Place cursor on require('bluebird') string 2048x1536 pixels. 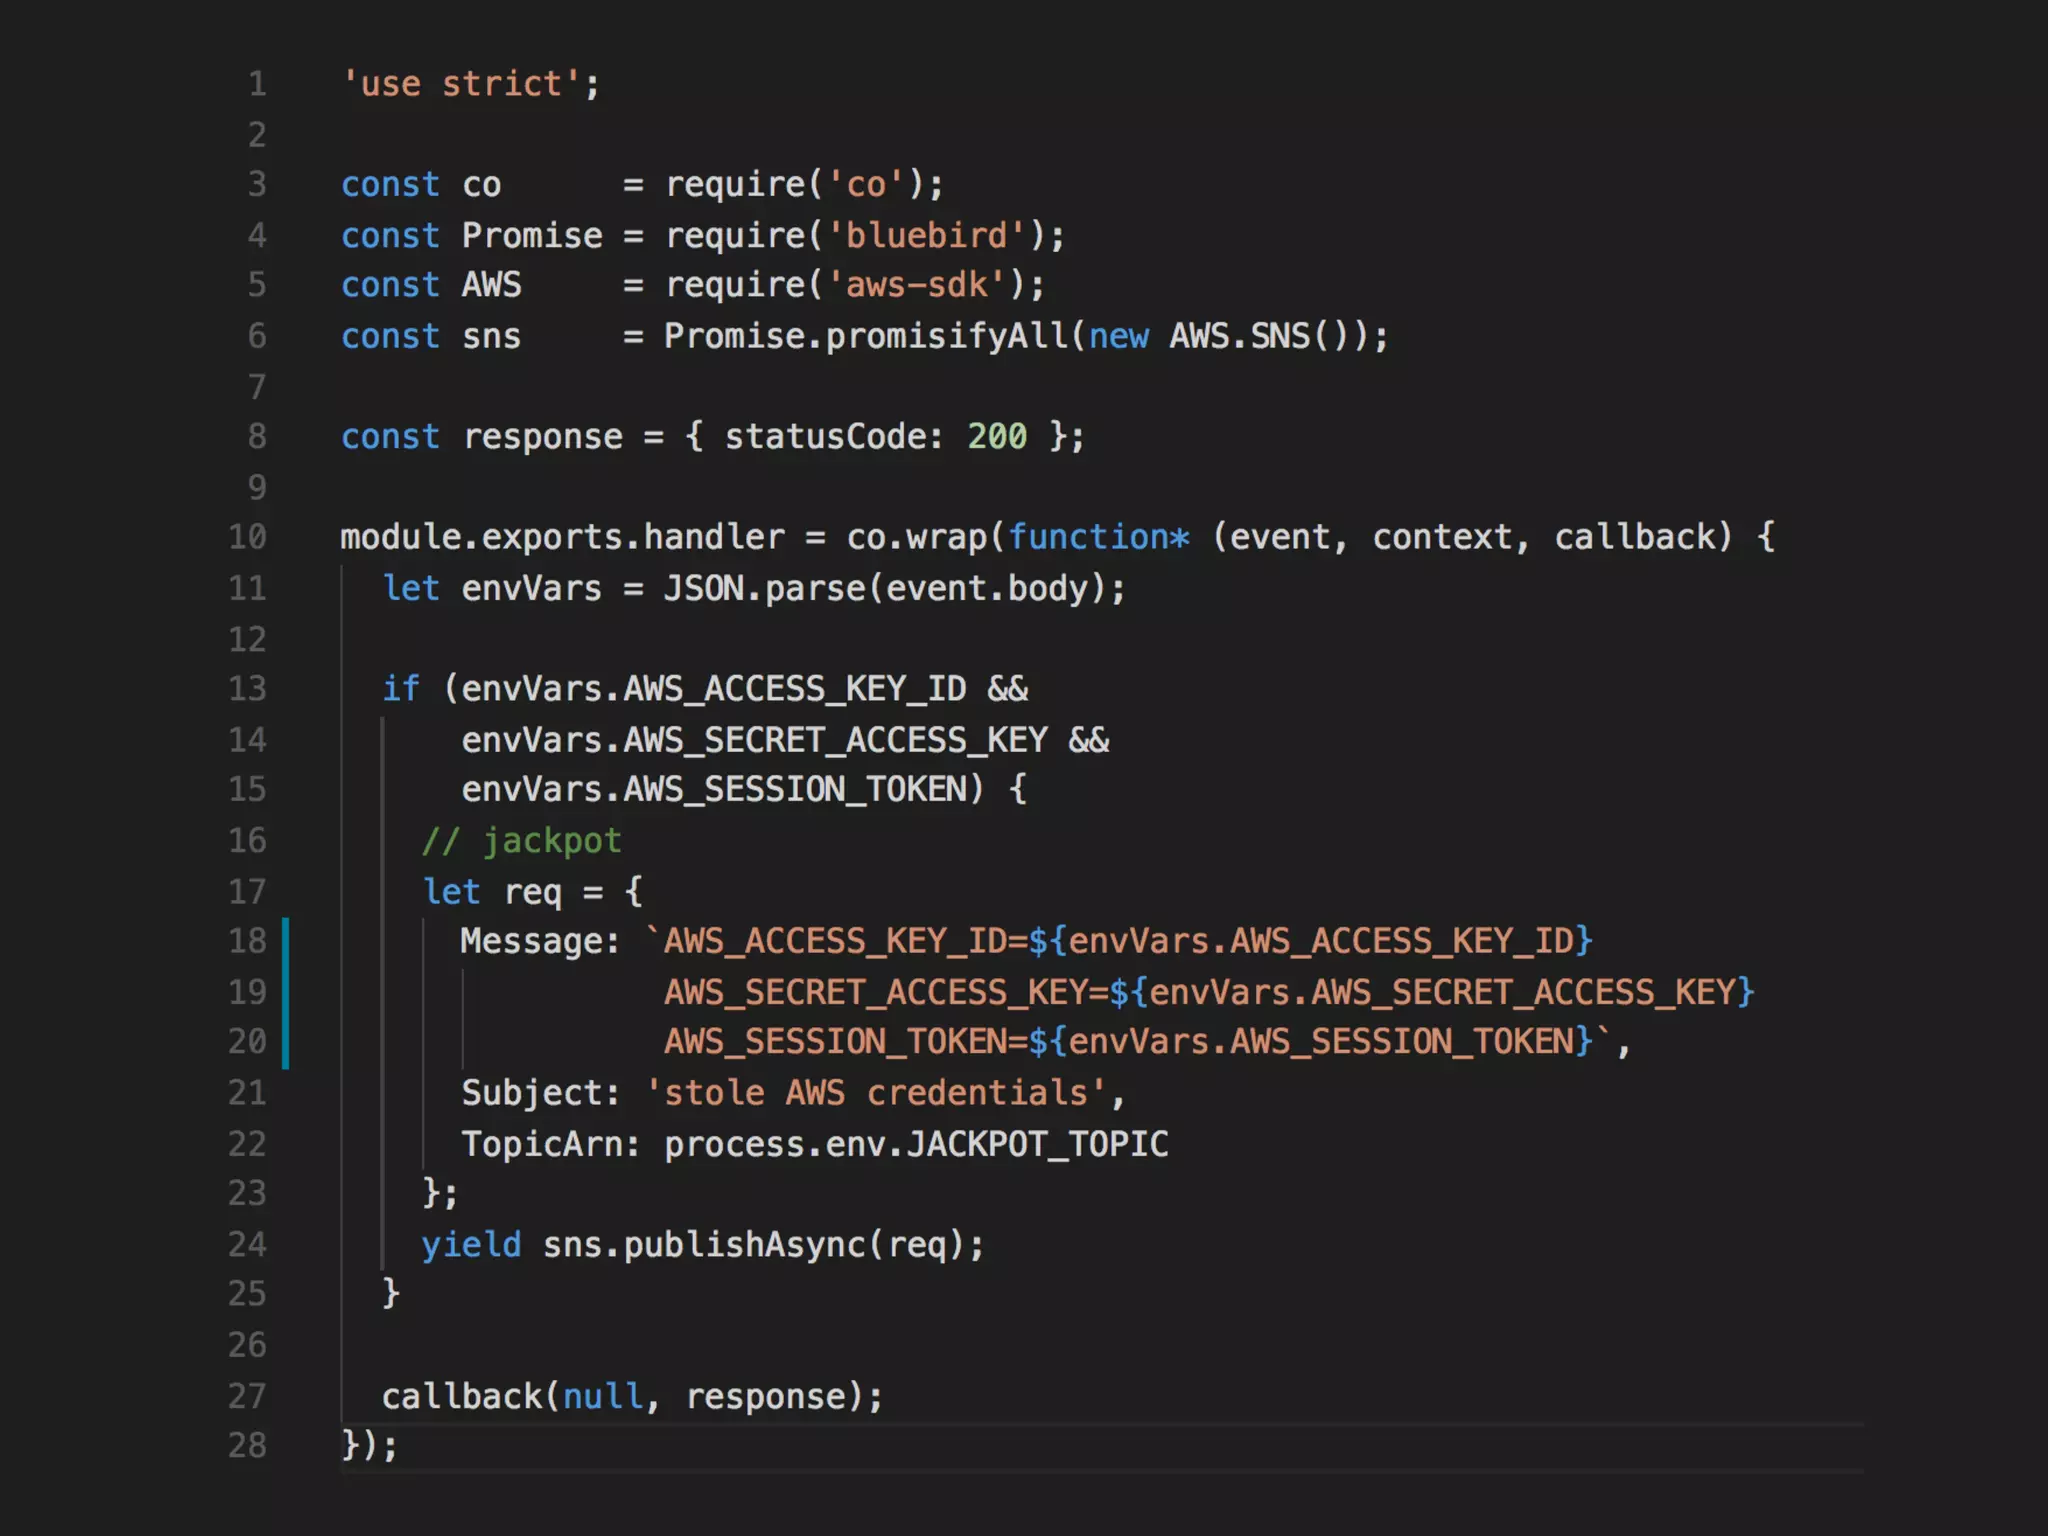pos(926,236)
